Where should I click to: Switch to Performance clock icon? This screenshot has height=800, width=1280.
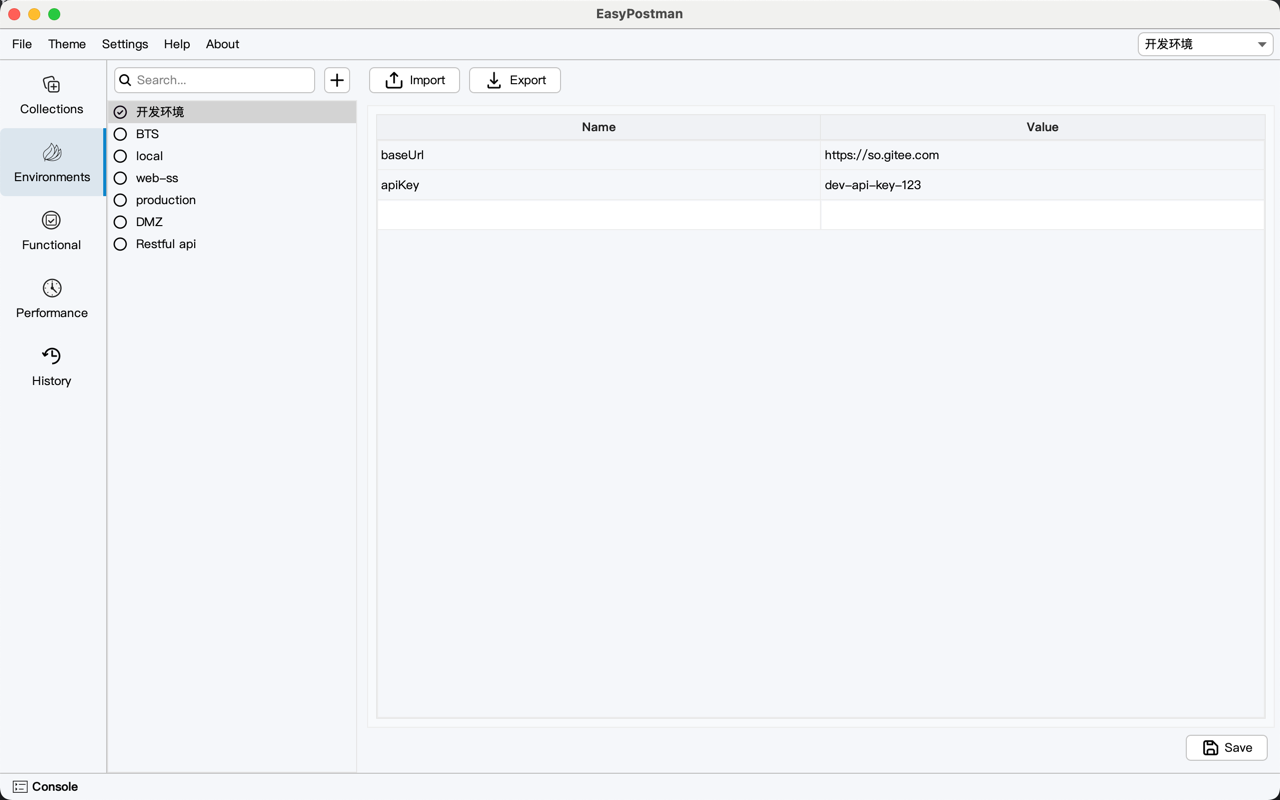coord(51,289)
